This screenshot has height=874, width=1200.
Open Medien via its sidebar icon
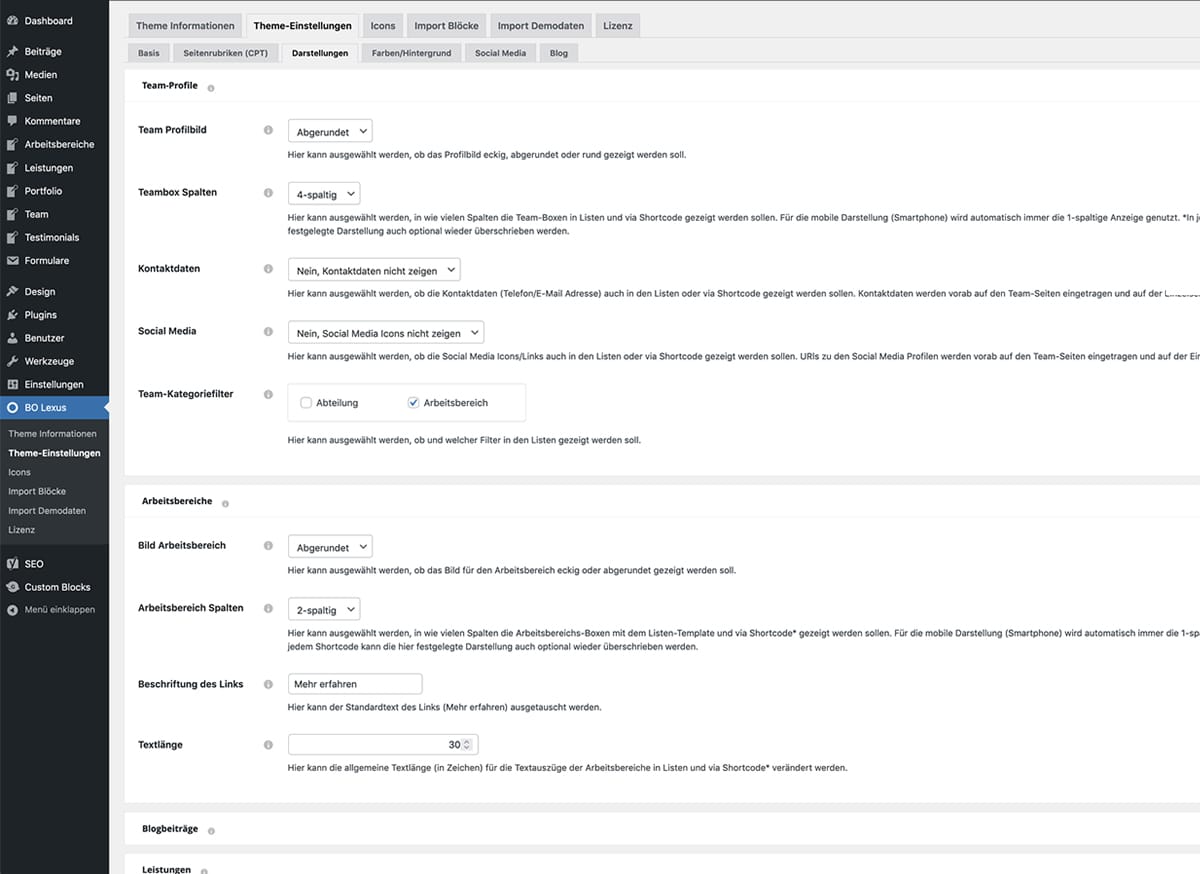click(12, 75)
